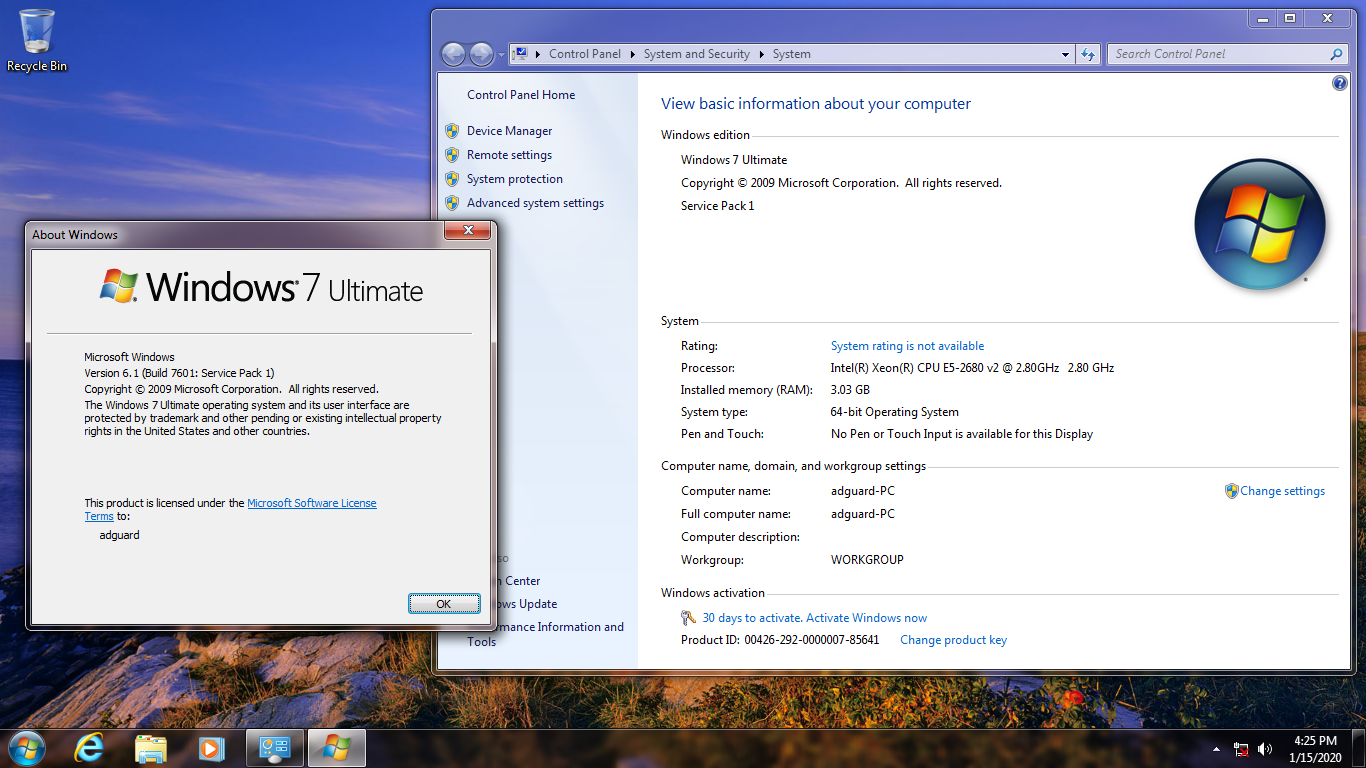Select Control Panel in the breadcrumb

585,54
